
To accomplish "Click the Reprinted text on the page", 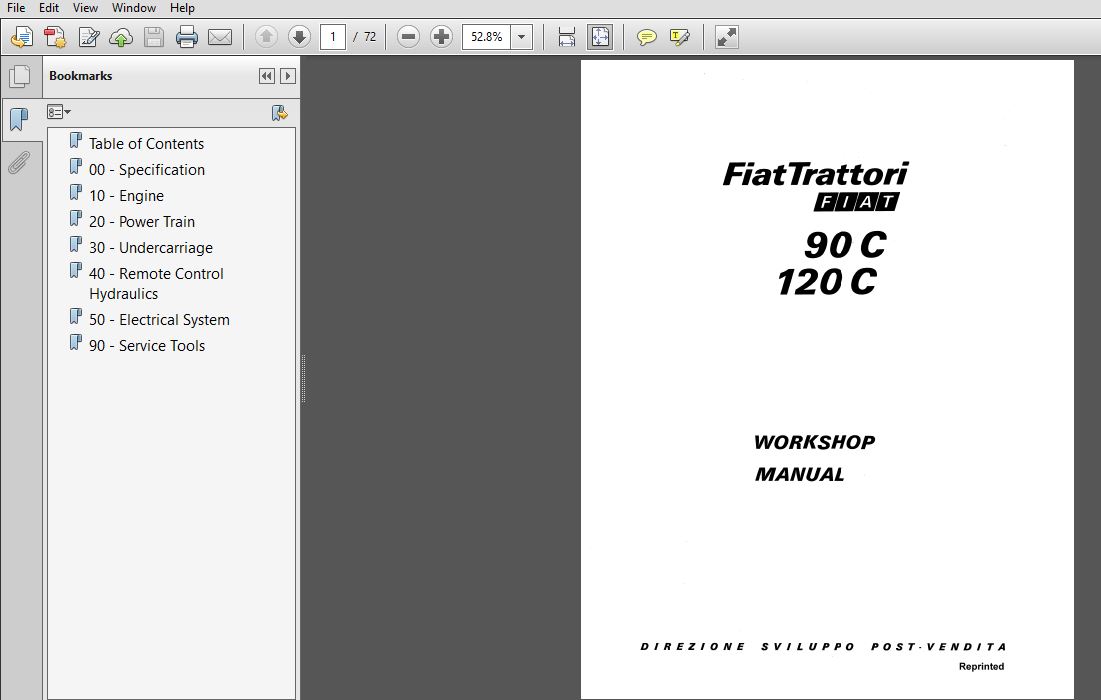I will (982, 666).
